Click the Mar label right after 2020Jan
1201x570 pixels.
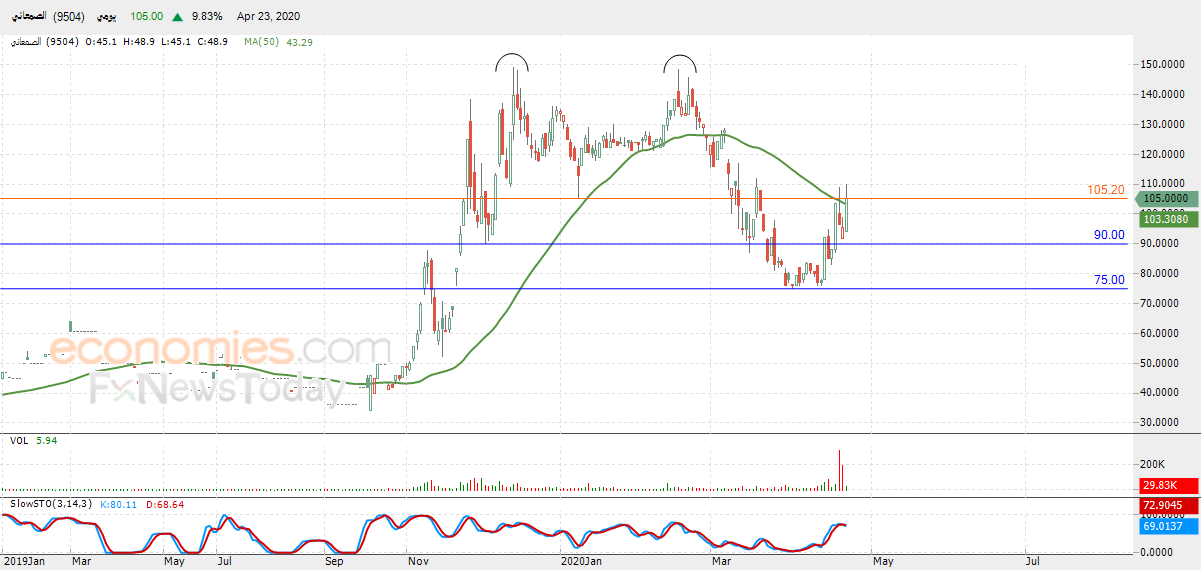click(x=722, y=562)
